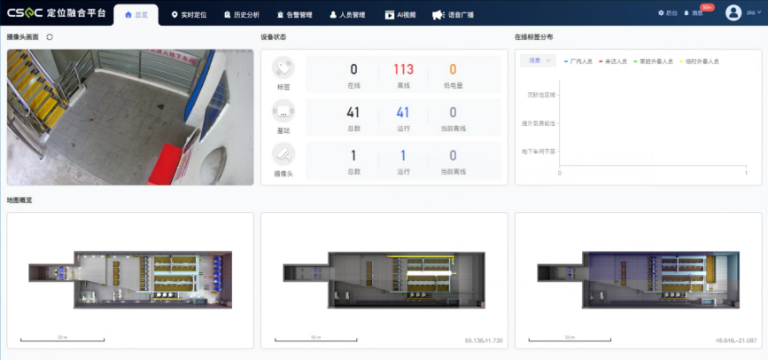This screenshot has width=768, height=360.
Task: Open the 消息 notifications bell
Action: click(x=694, y=13)
